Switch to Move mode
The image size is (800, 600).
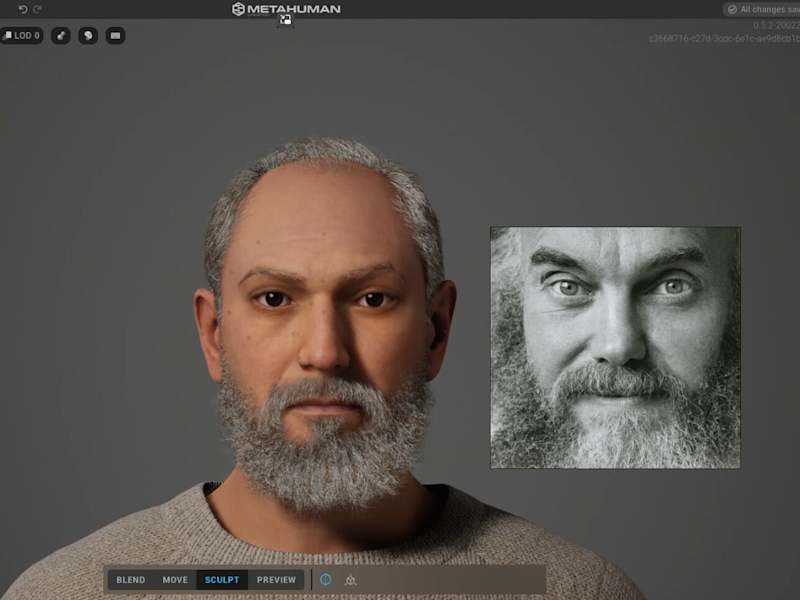pyautogui.click(x=175, y=580)
